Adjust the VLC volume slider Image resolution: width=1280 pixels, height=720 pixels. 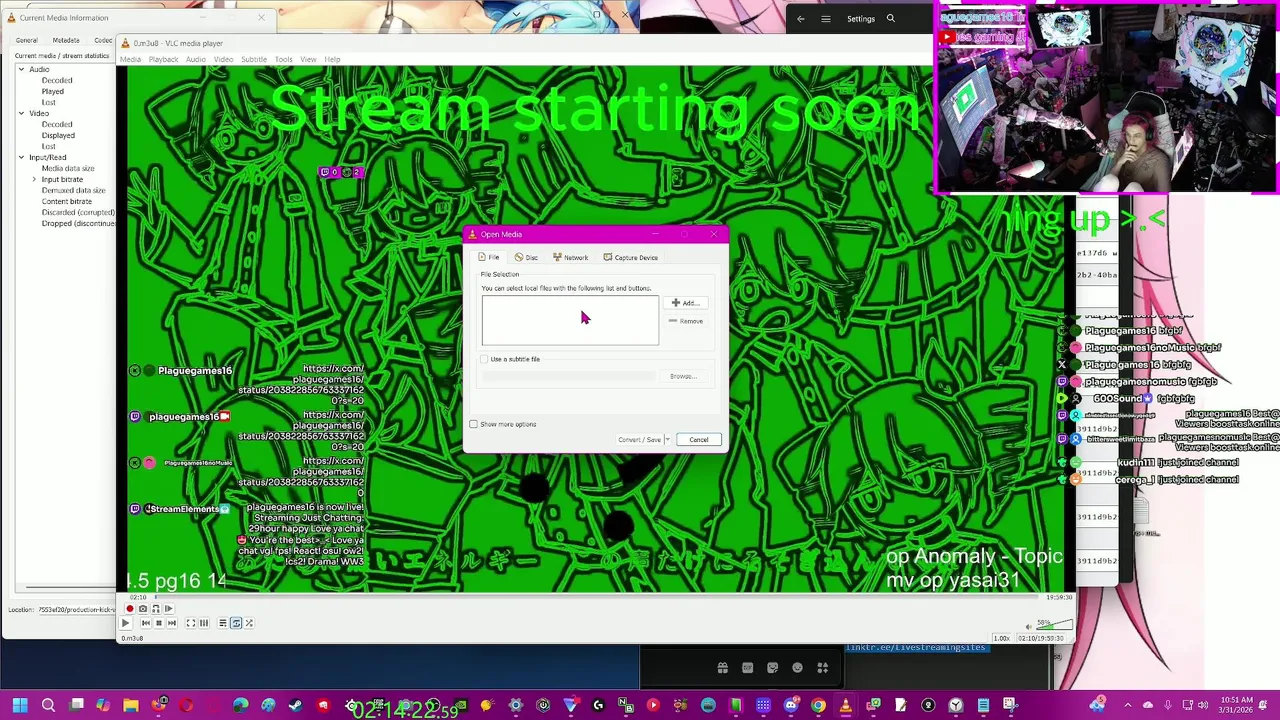coord(1055,626)
